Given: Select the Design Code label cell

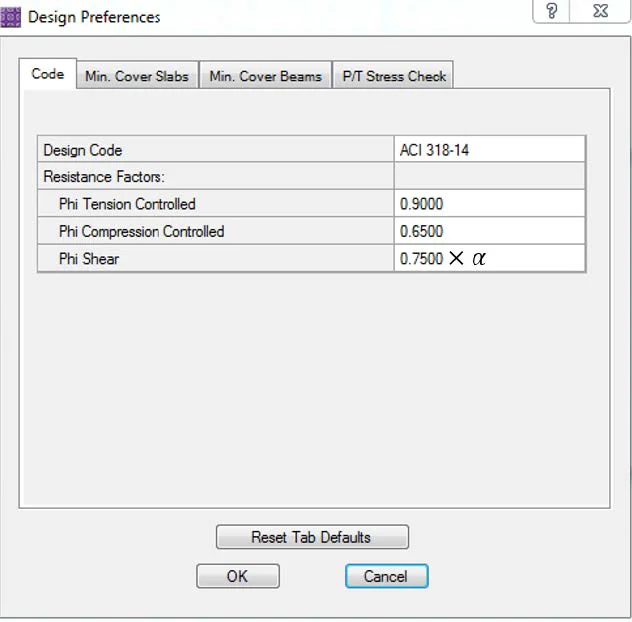Looking at the screenshot, I should tap(216, 150).
